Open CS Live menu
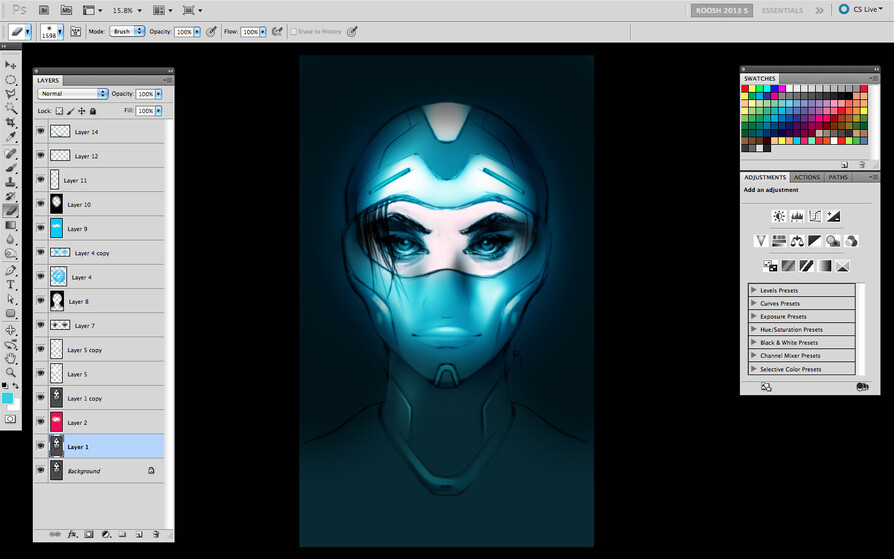The height and width of the screenshot is (559, 894). pyautogui.click(x=862, y=10)
